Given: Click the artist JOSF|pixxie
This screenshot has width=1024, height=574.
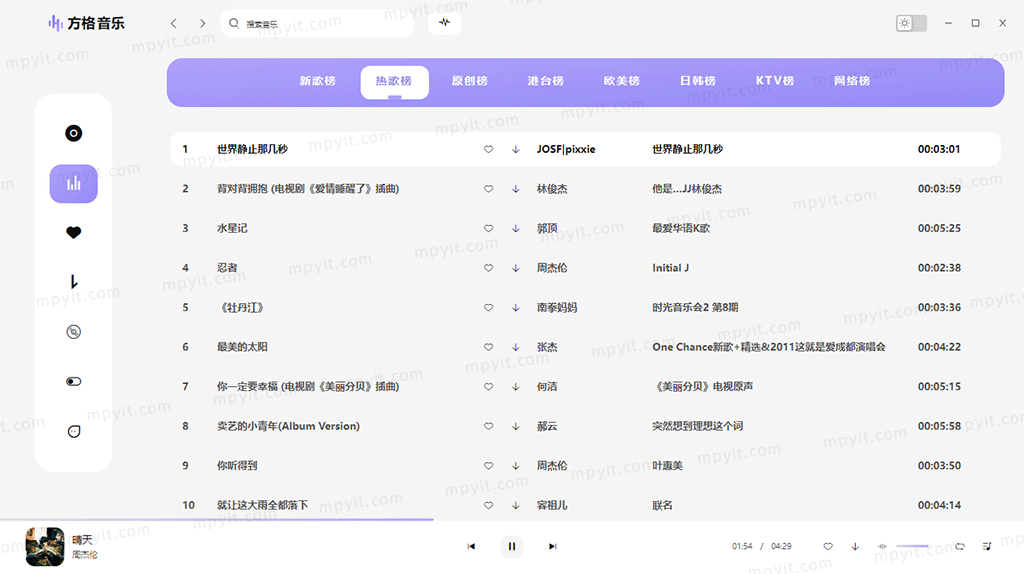Looking at the screenshot, I should pyautogui.click(x=566, y=150).
